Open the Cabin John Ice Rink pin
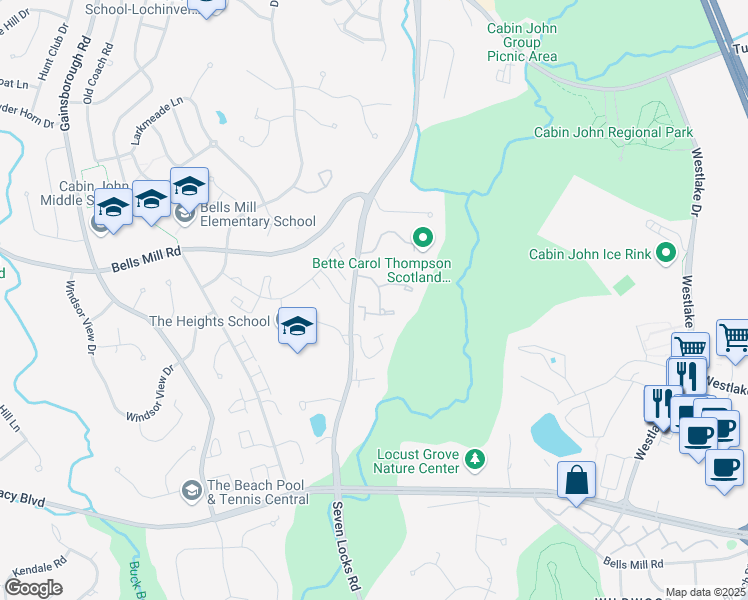The width and height of the screenshot is (748, 600). tap(666, 253)
